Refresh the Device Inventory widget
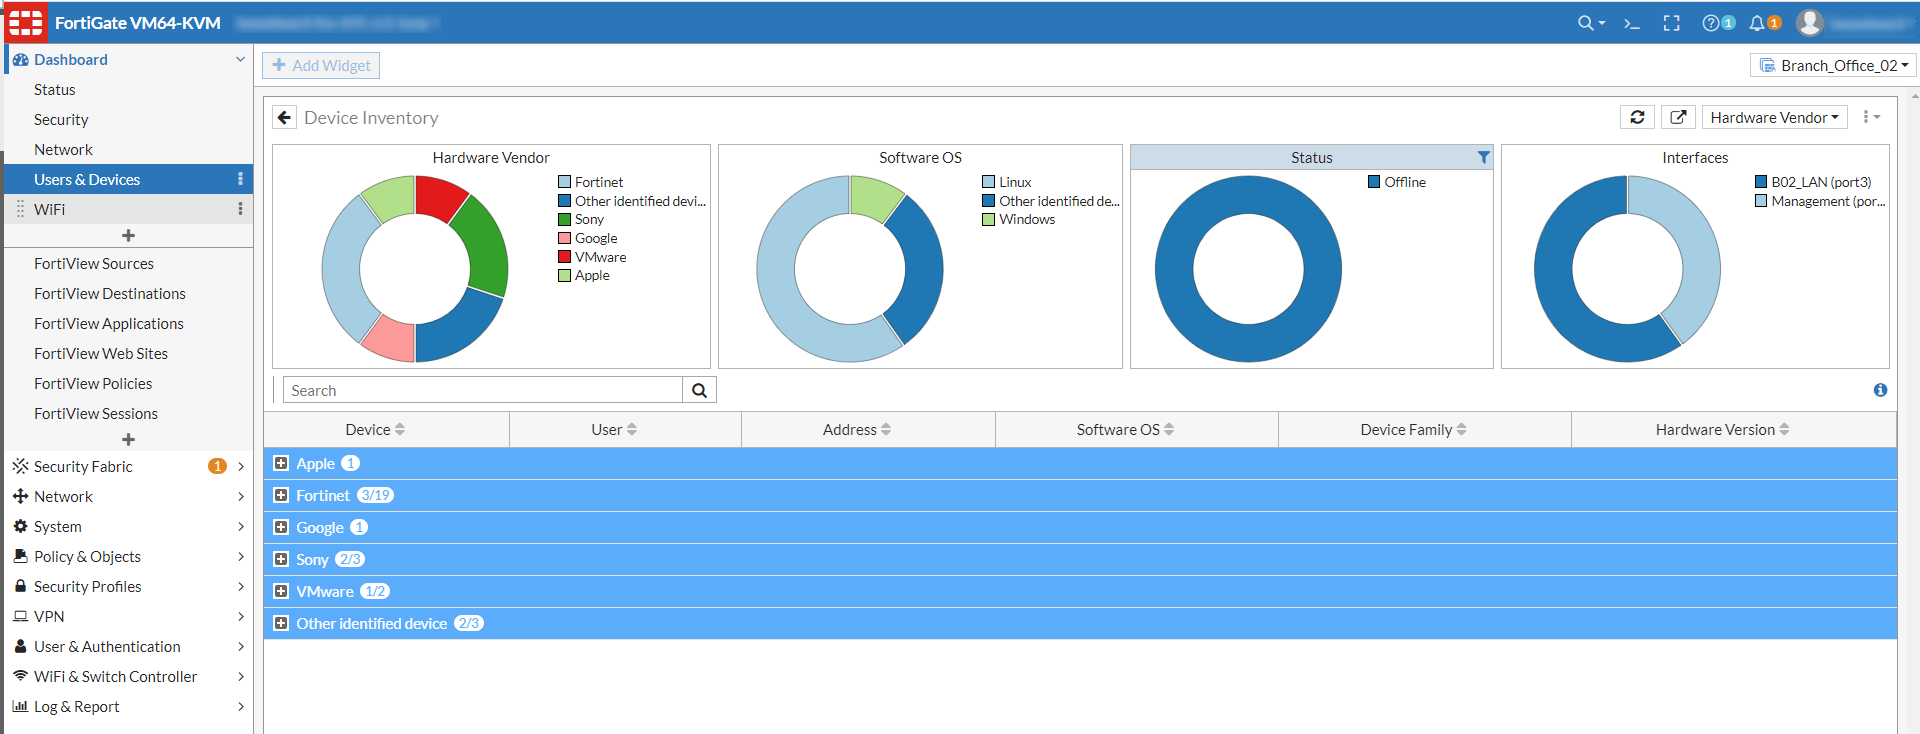Viewport: 1920px width, 734px height. click(x=1637, y=118)
